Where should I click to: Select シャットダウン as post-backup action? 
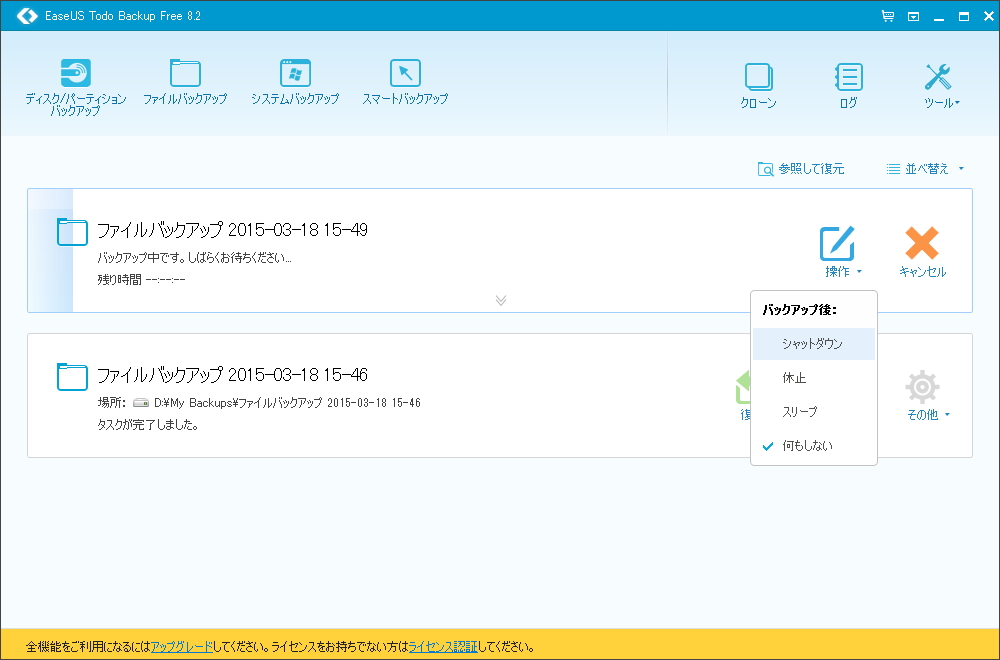click(813, 344)
